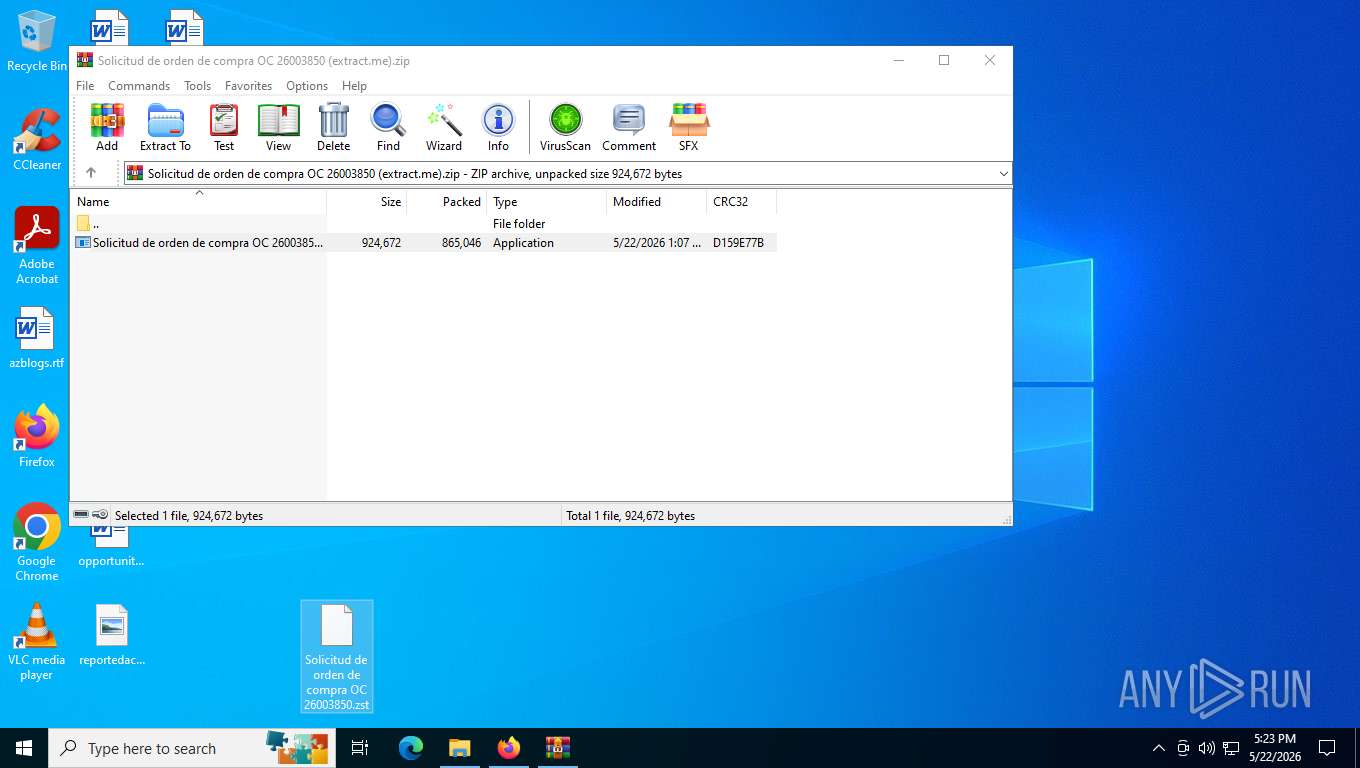Click the status bar drive icon
The height and width of the screenshot is (768, 1360).
tap(81, 515)
